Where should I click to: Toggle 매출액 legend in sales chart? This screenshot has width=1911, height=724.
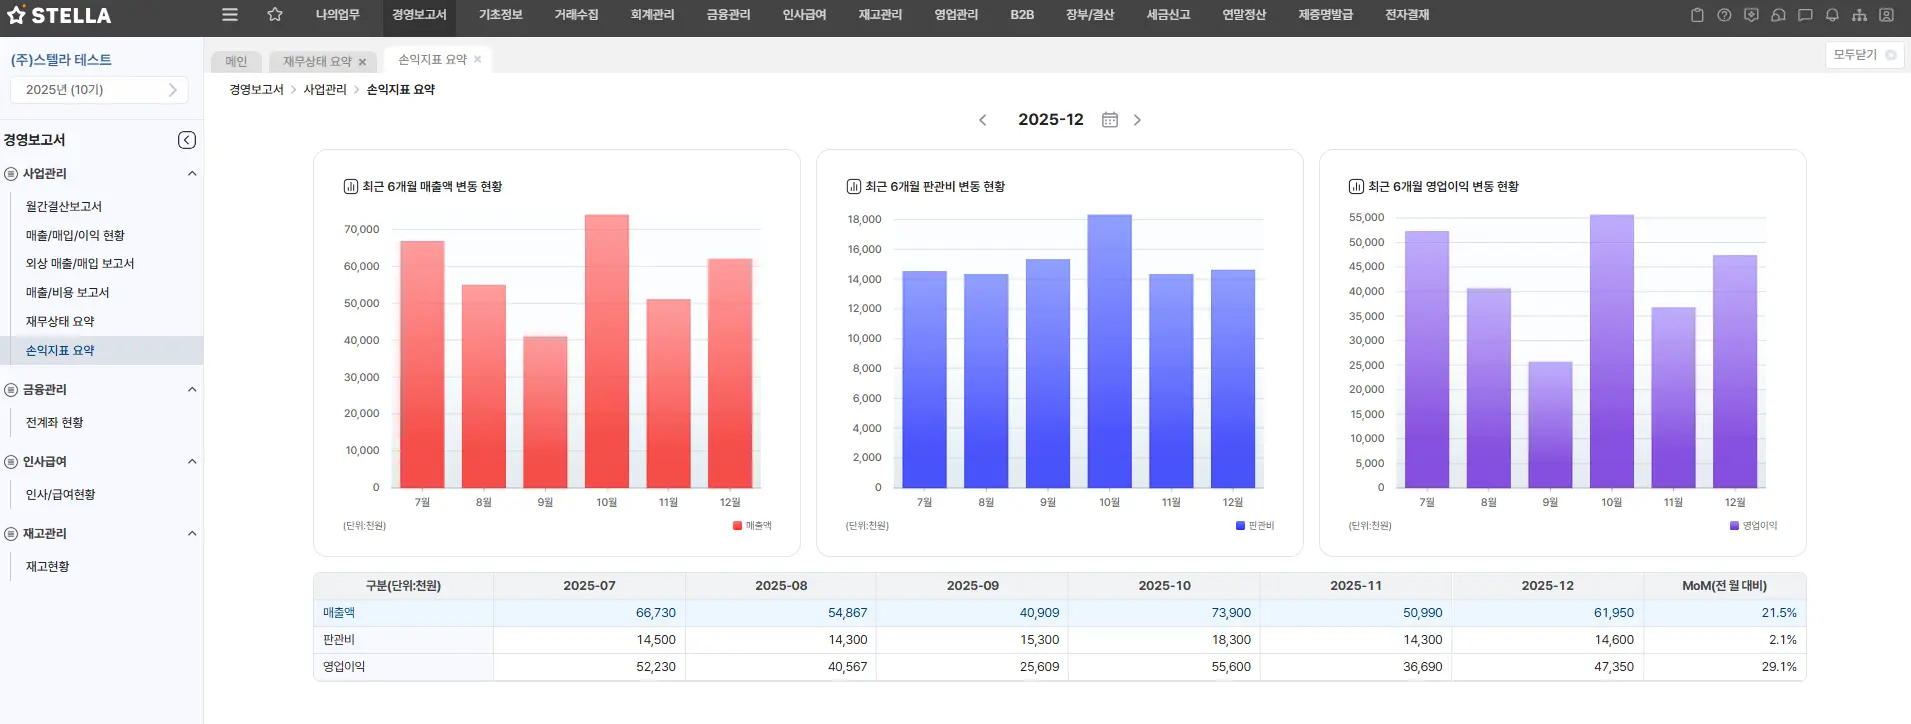click(752, 526)
